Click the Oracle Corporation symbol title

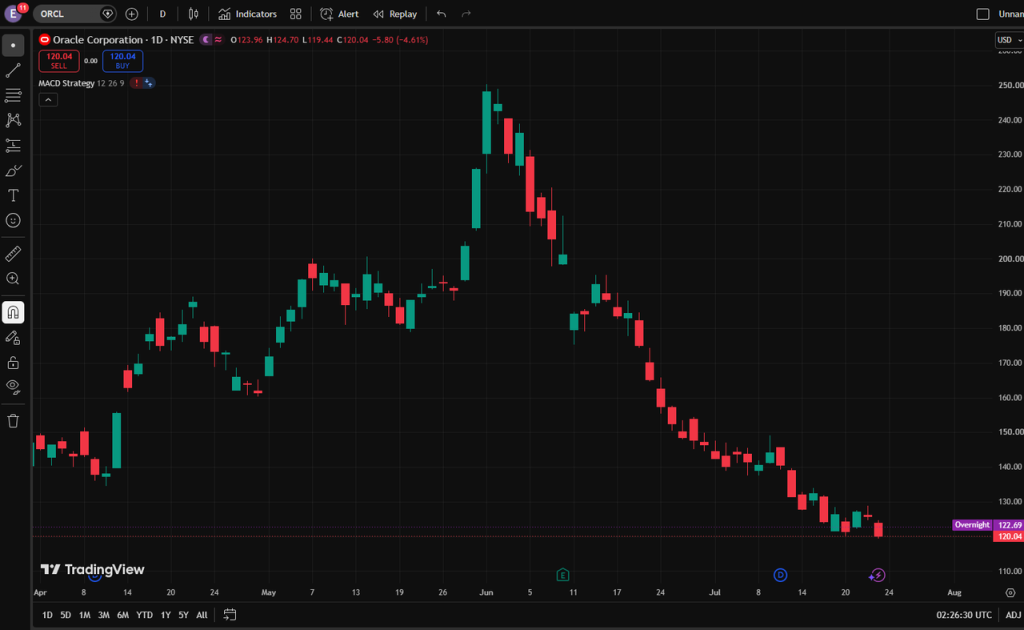[x=97, y=40]
